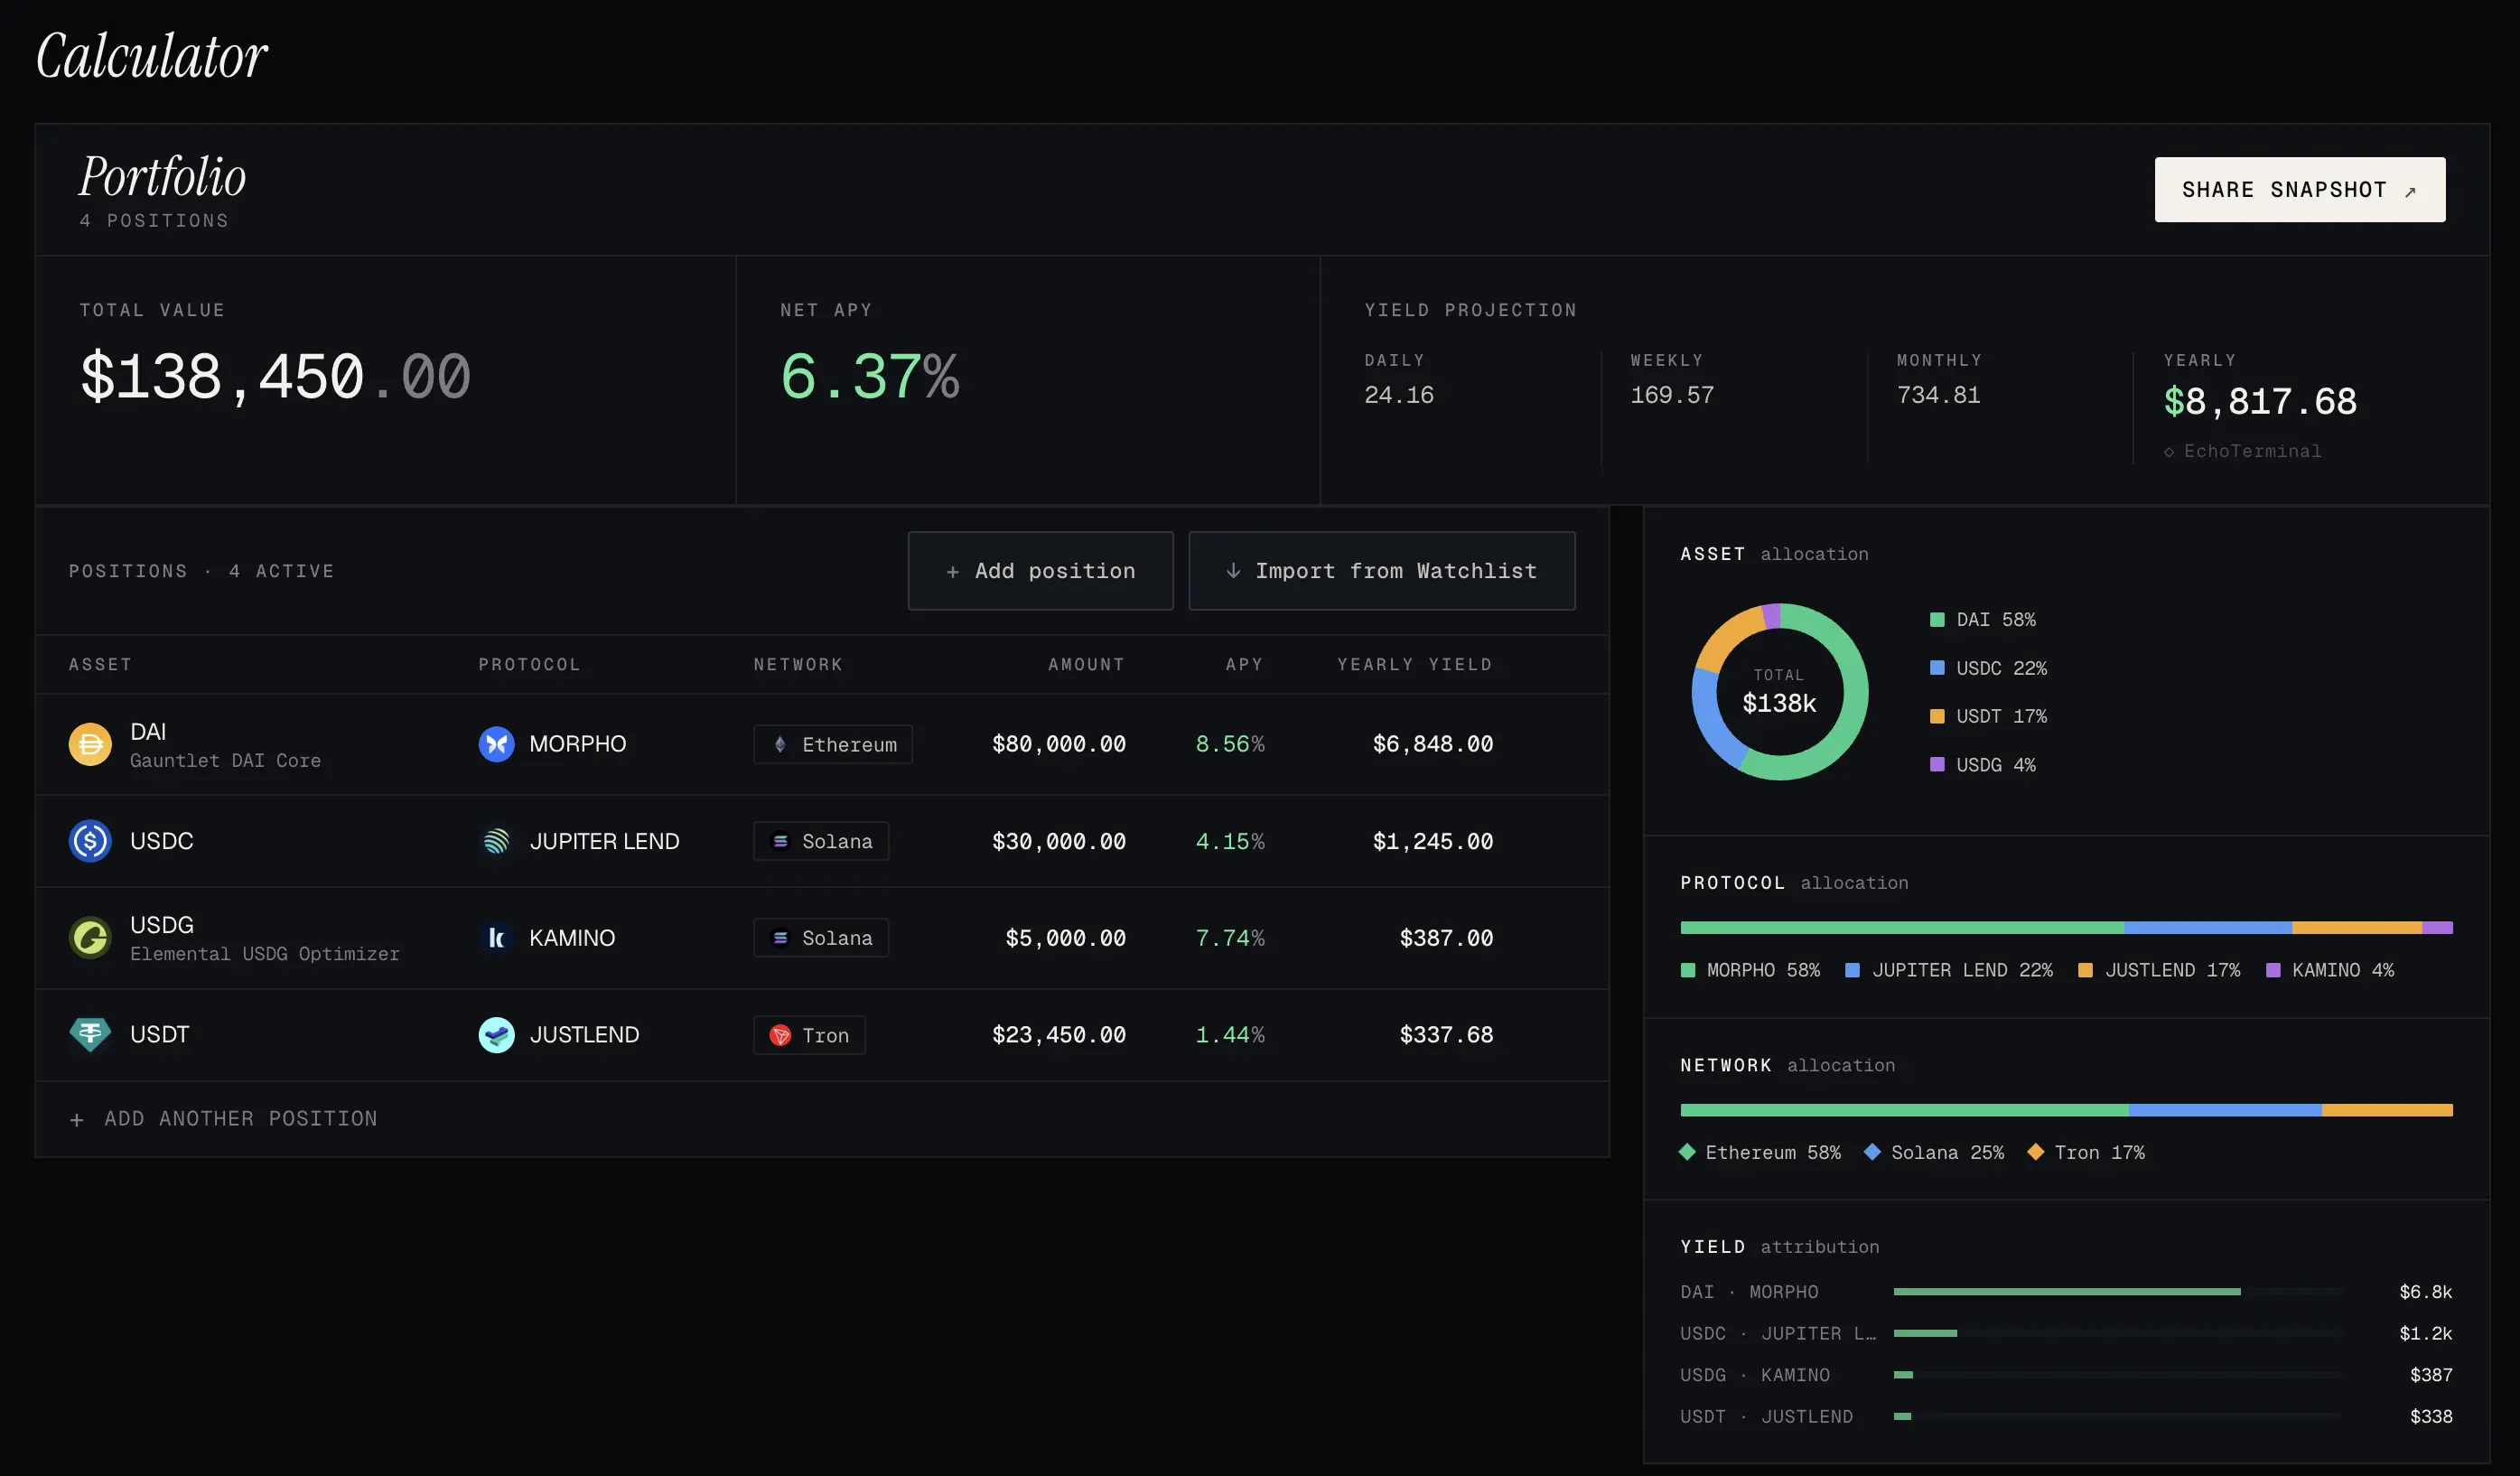Open Import from Watchlist
Image resolution: width=2520 pixels, height=1476 pixels.
tap(1382, 571)
